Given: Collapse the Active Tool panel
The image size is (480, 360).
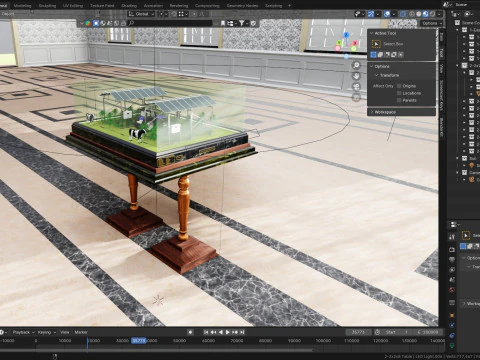Looking at the screenshot, I should (372, 33).
